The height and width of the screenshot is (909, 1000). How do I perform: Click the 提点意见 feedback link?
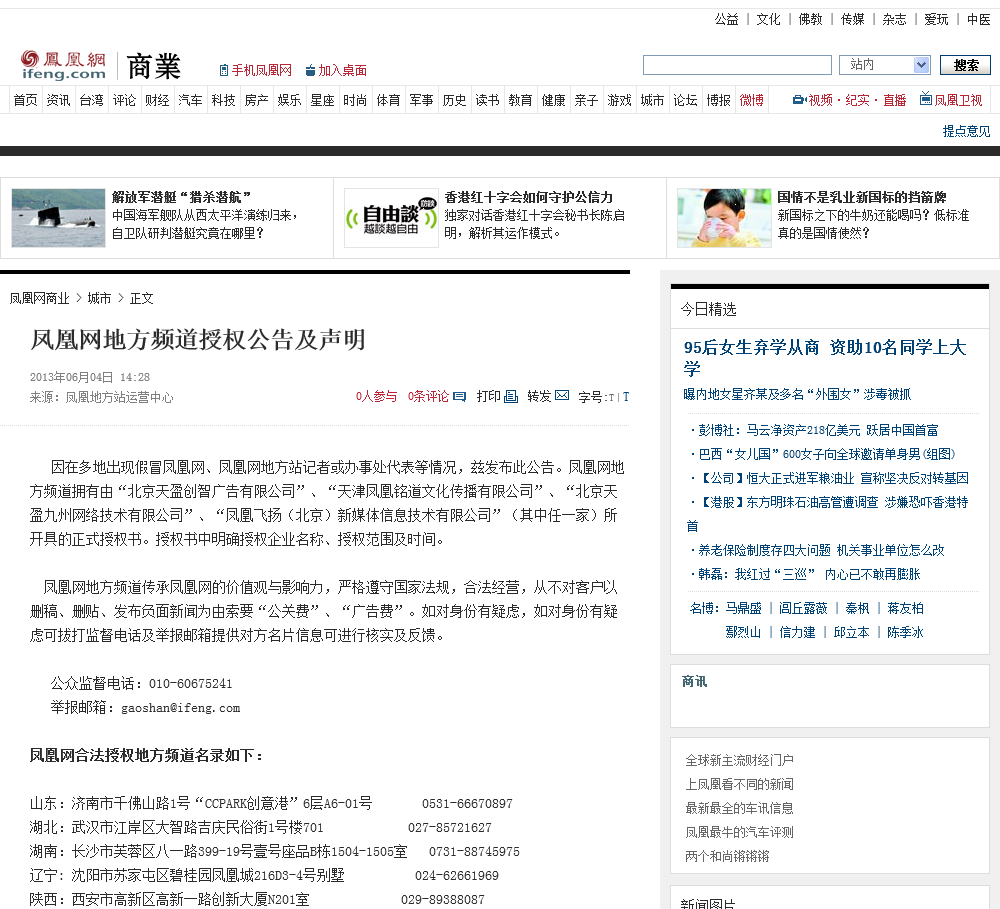point(966,131)
